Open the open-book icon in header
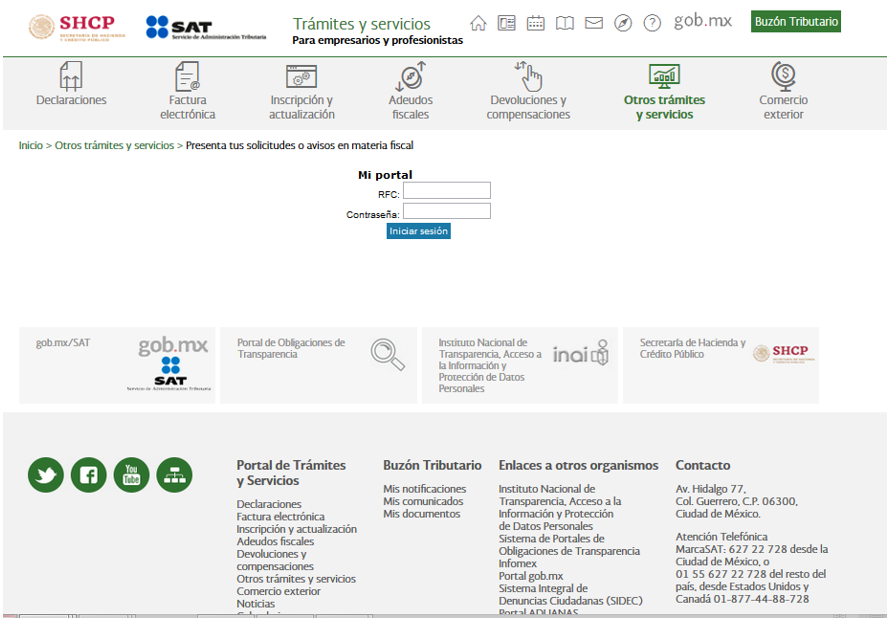Image resolution: width=889 pixels, height=618 pixels. click(565, 23)
